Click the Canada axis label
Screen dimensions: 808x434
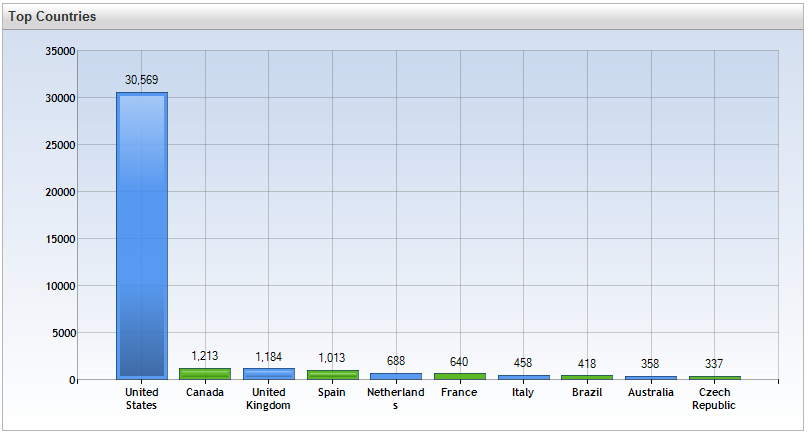[205, 392]
